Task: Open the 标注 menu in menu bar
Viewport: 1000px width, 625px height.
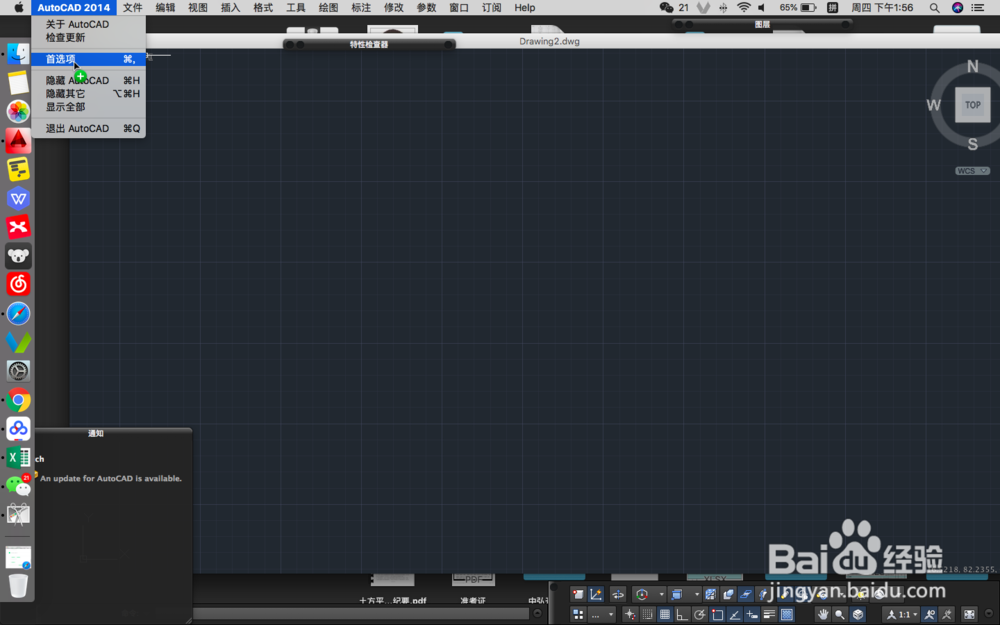Action: (361, 8)
